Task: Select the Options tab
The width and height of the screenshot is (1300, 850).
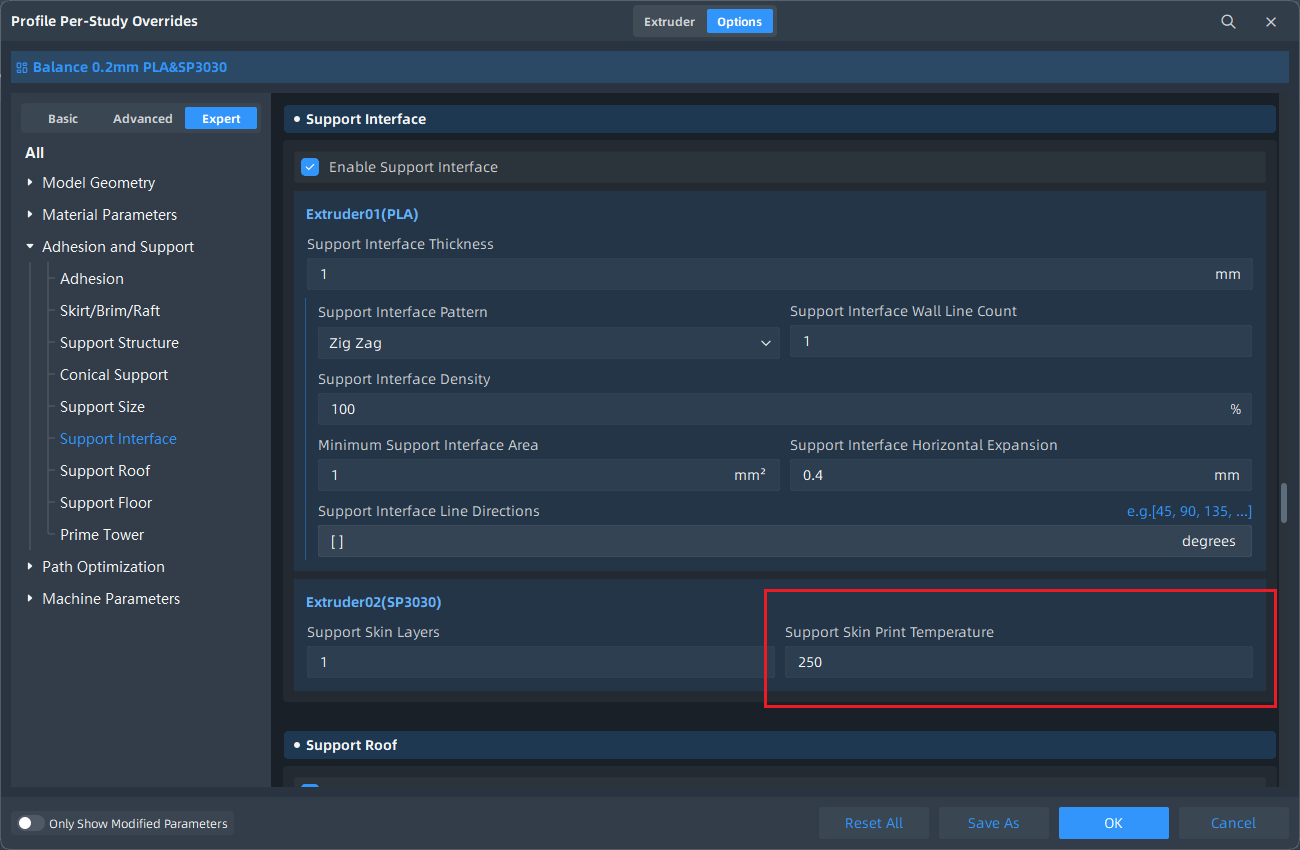Action: [740, 21]
